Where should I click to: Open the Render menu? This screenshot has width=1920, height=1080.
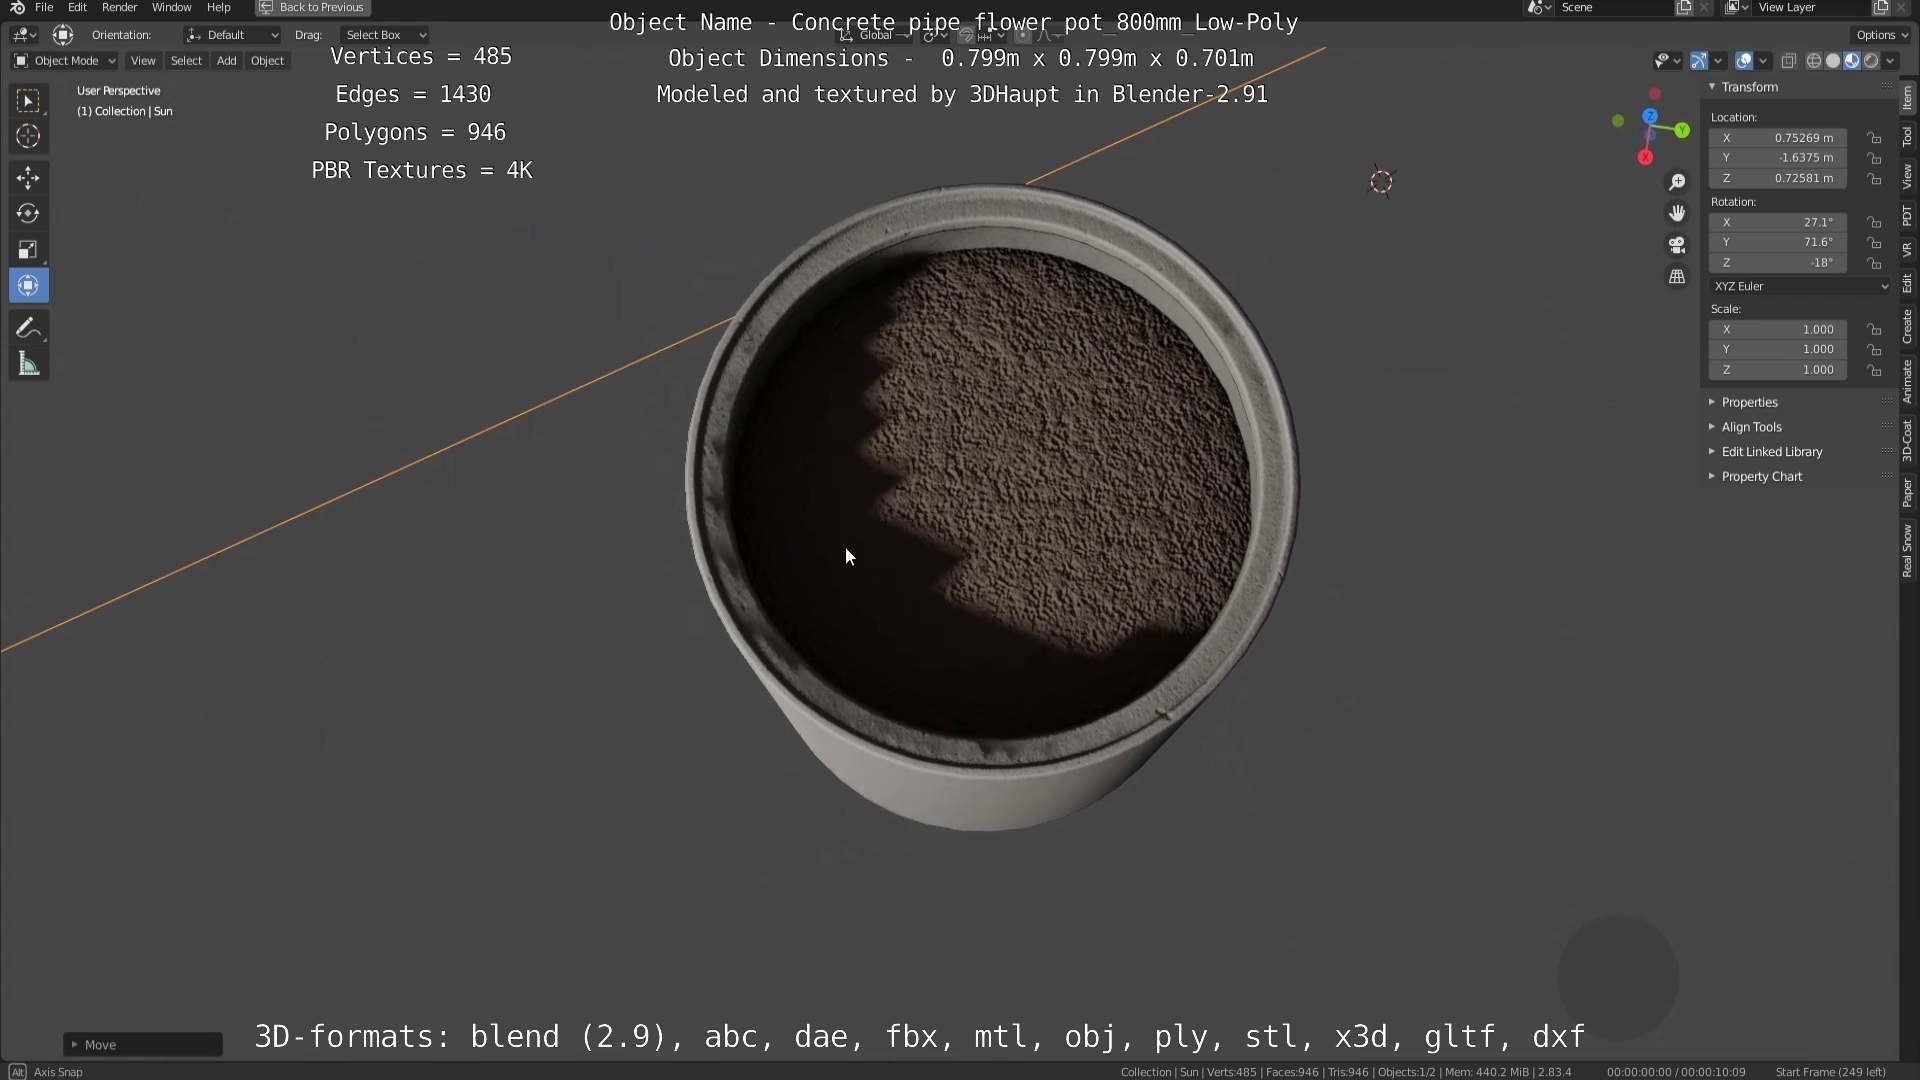[119, 7]
